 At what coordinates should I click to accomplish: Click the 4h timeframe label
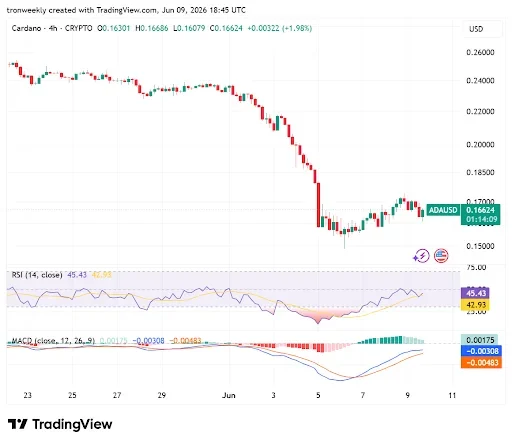point(53,28)
